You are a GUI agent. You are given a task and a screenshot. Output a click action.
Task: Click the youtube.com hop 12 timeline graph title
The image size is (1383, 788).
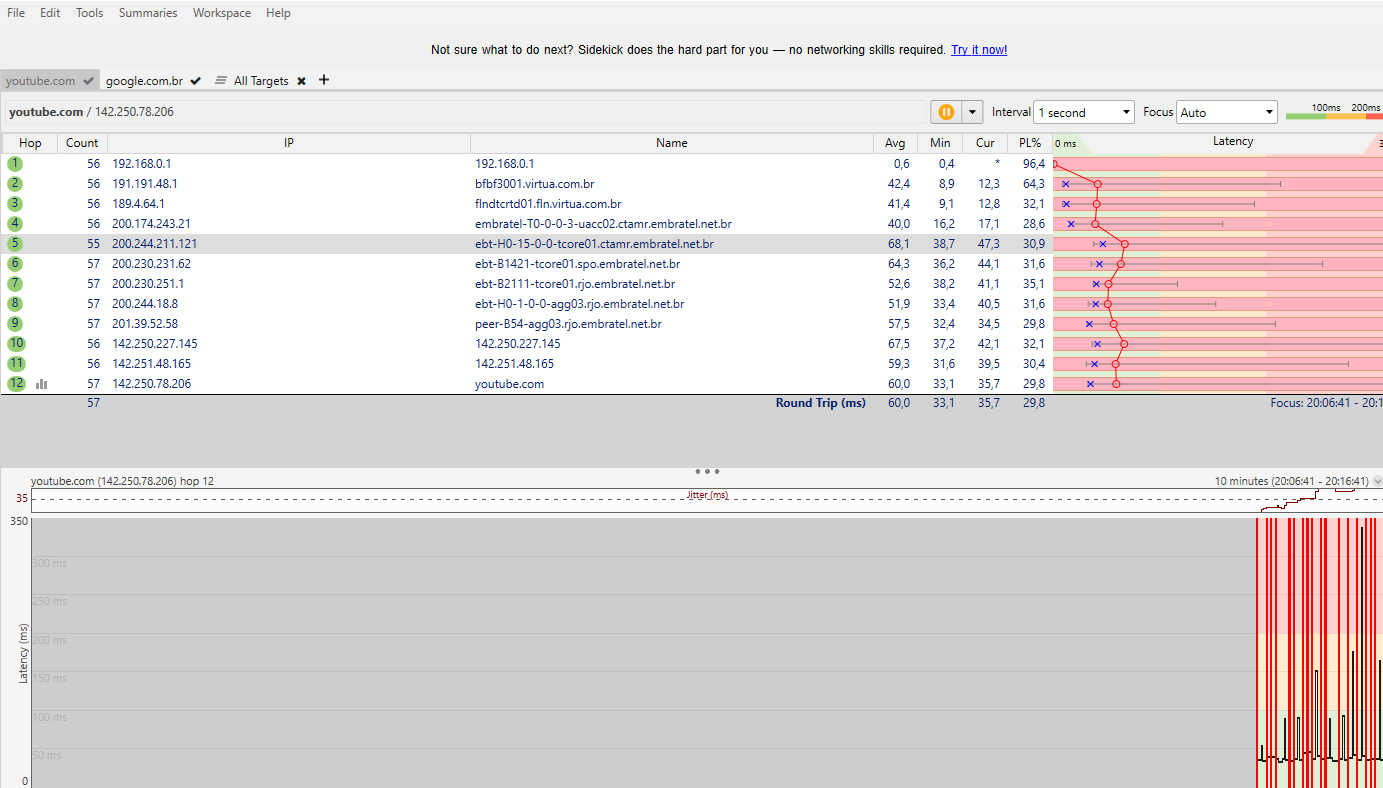(122, 481)
